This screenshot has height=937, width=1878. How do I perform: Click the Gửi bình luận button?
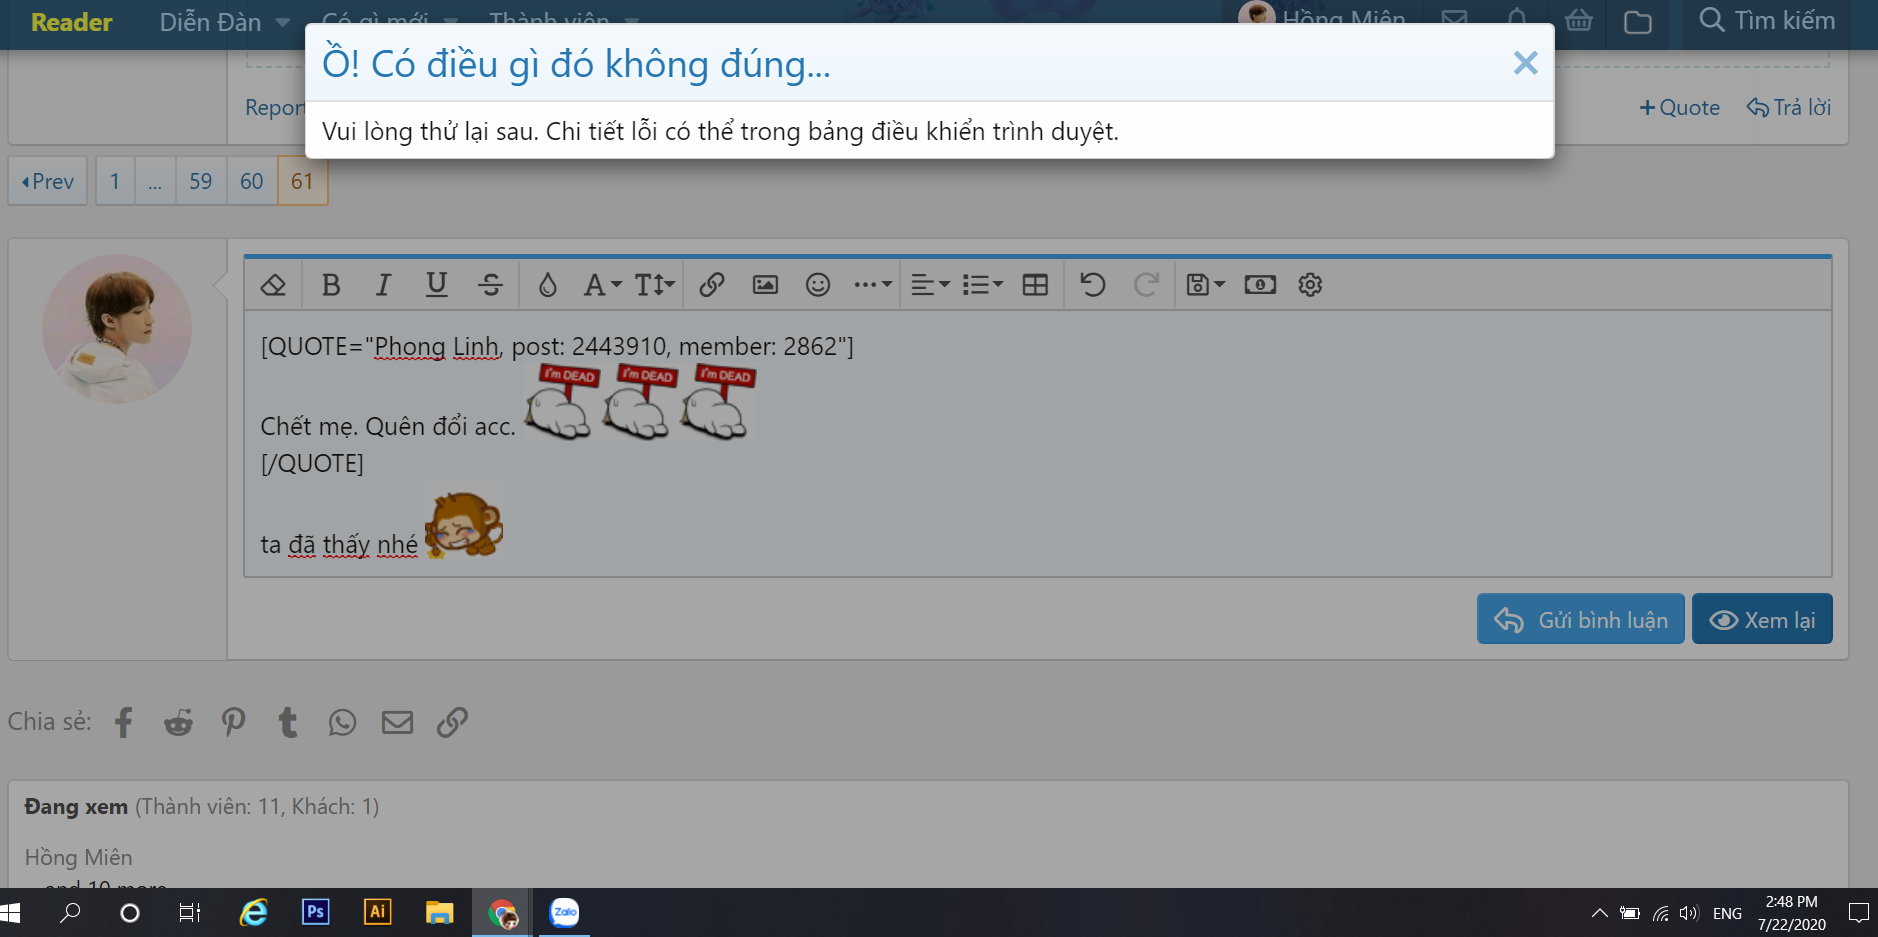(1580, 620)
